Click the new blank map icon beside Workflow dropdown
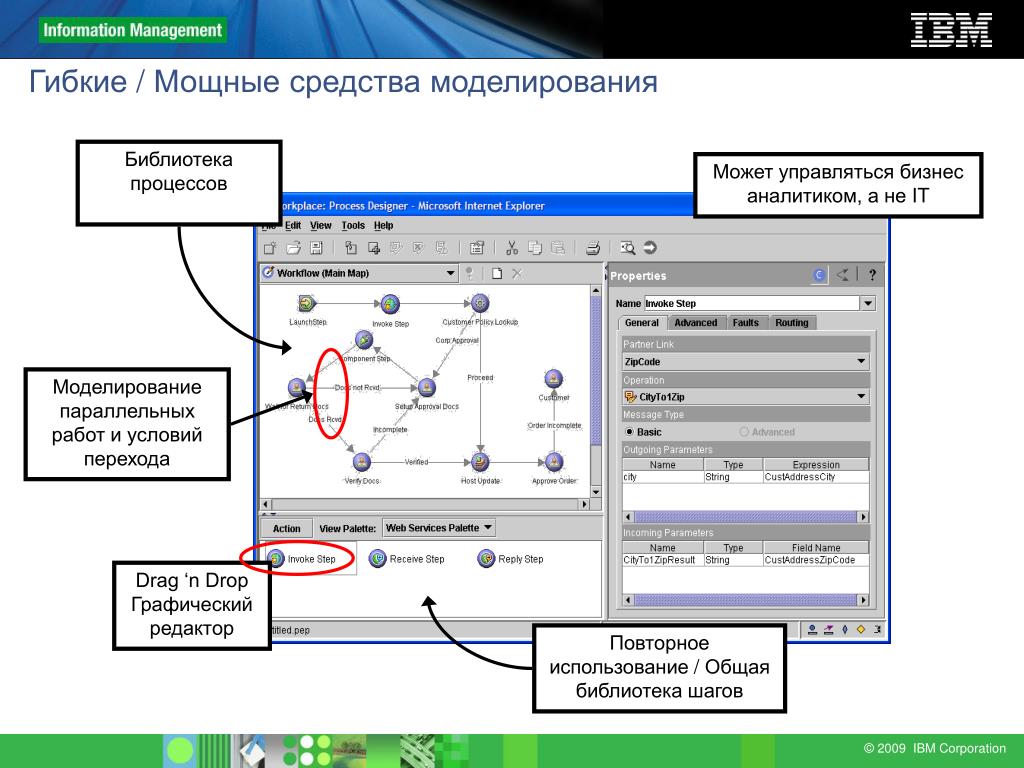This screenshot has width=1024, height=768. [497, 274]
